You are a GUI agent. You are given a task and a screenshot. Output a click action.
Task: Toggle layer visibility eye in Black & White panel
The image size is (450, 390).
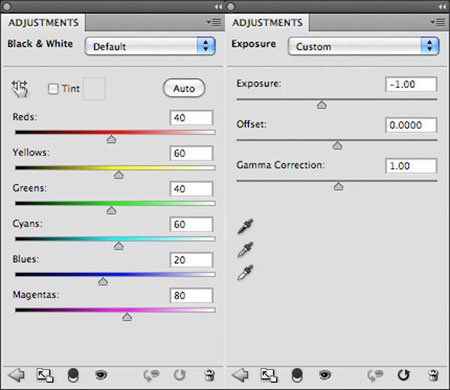[x=101, y=375]
